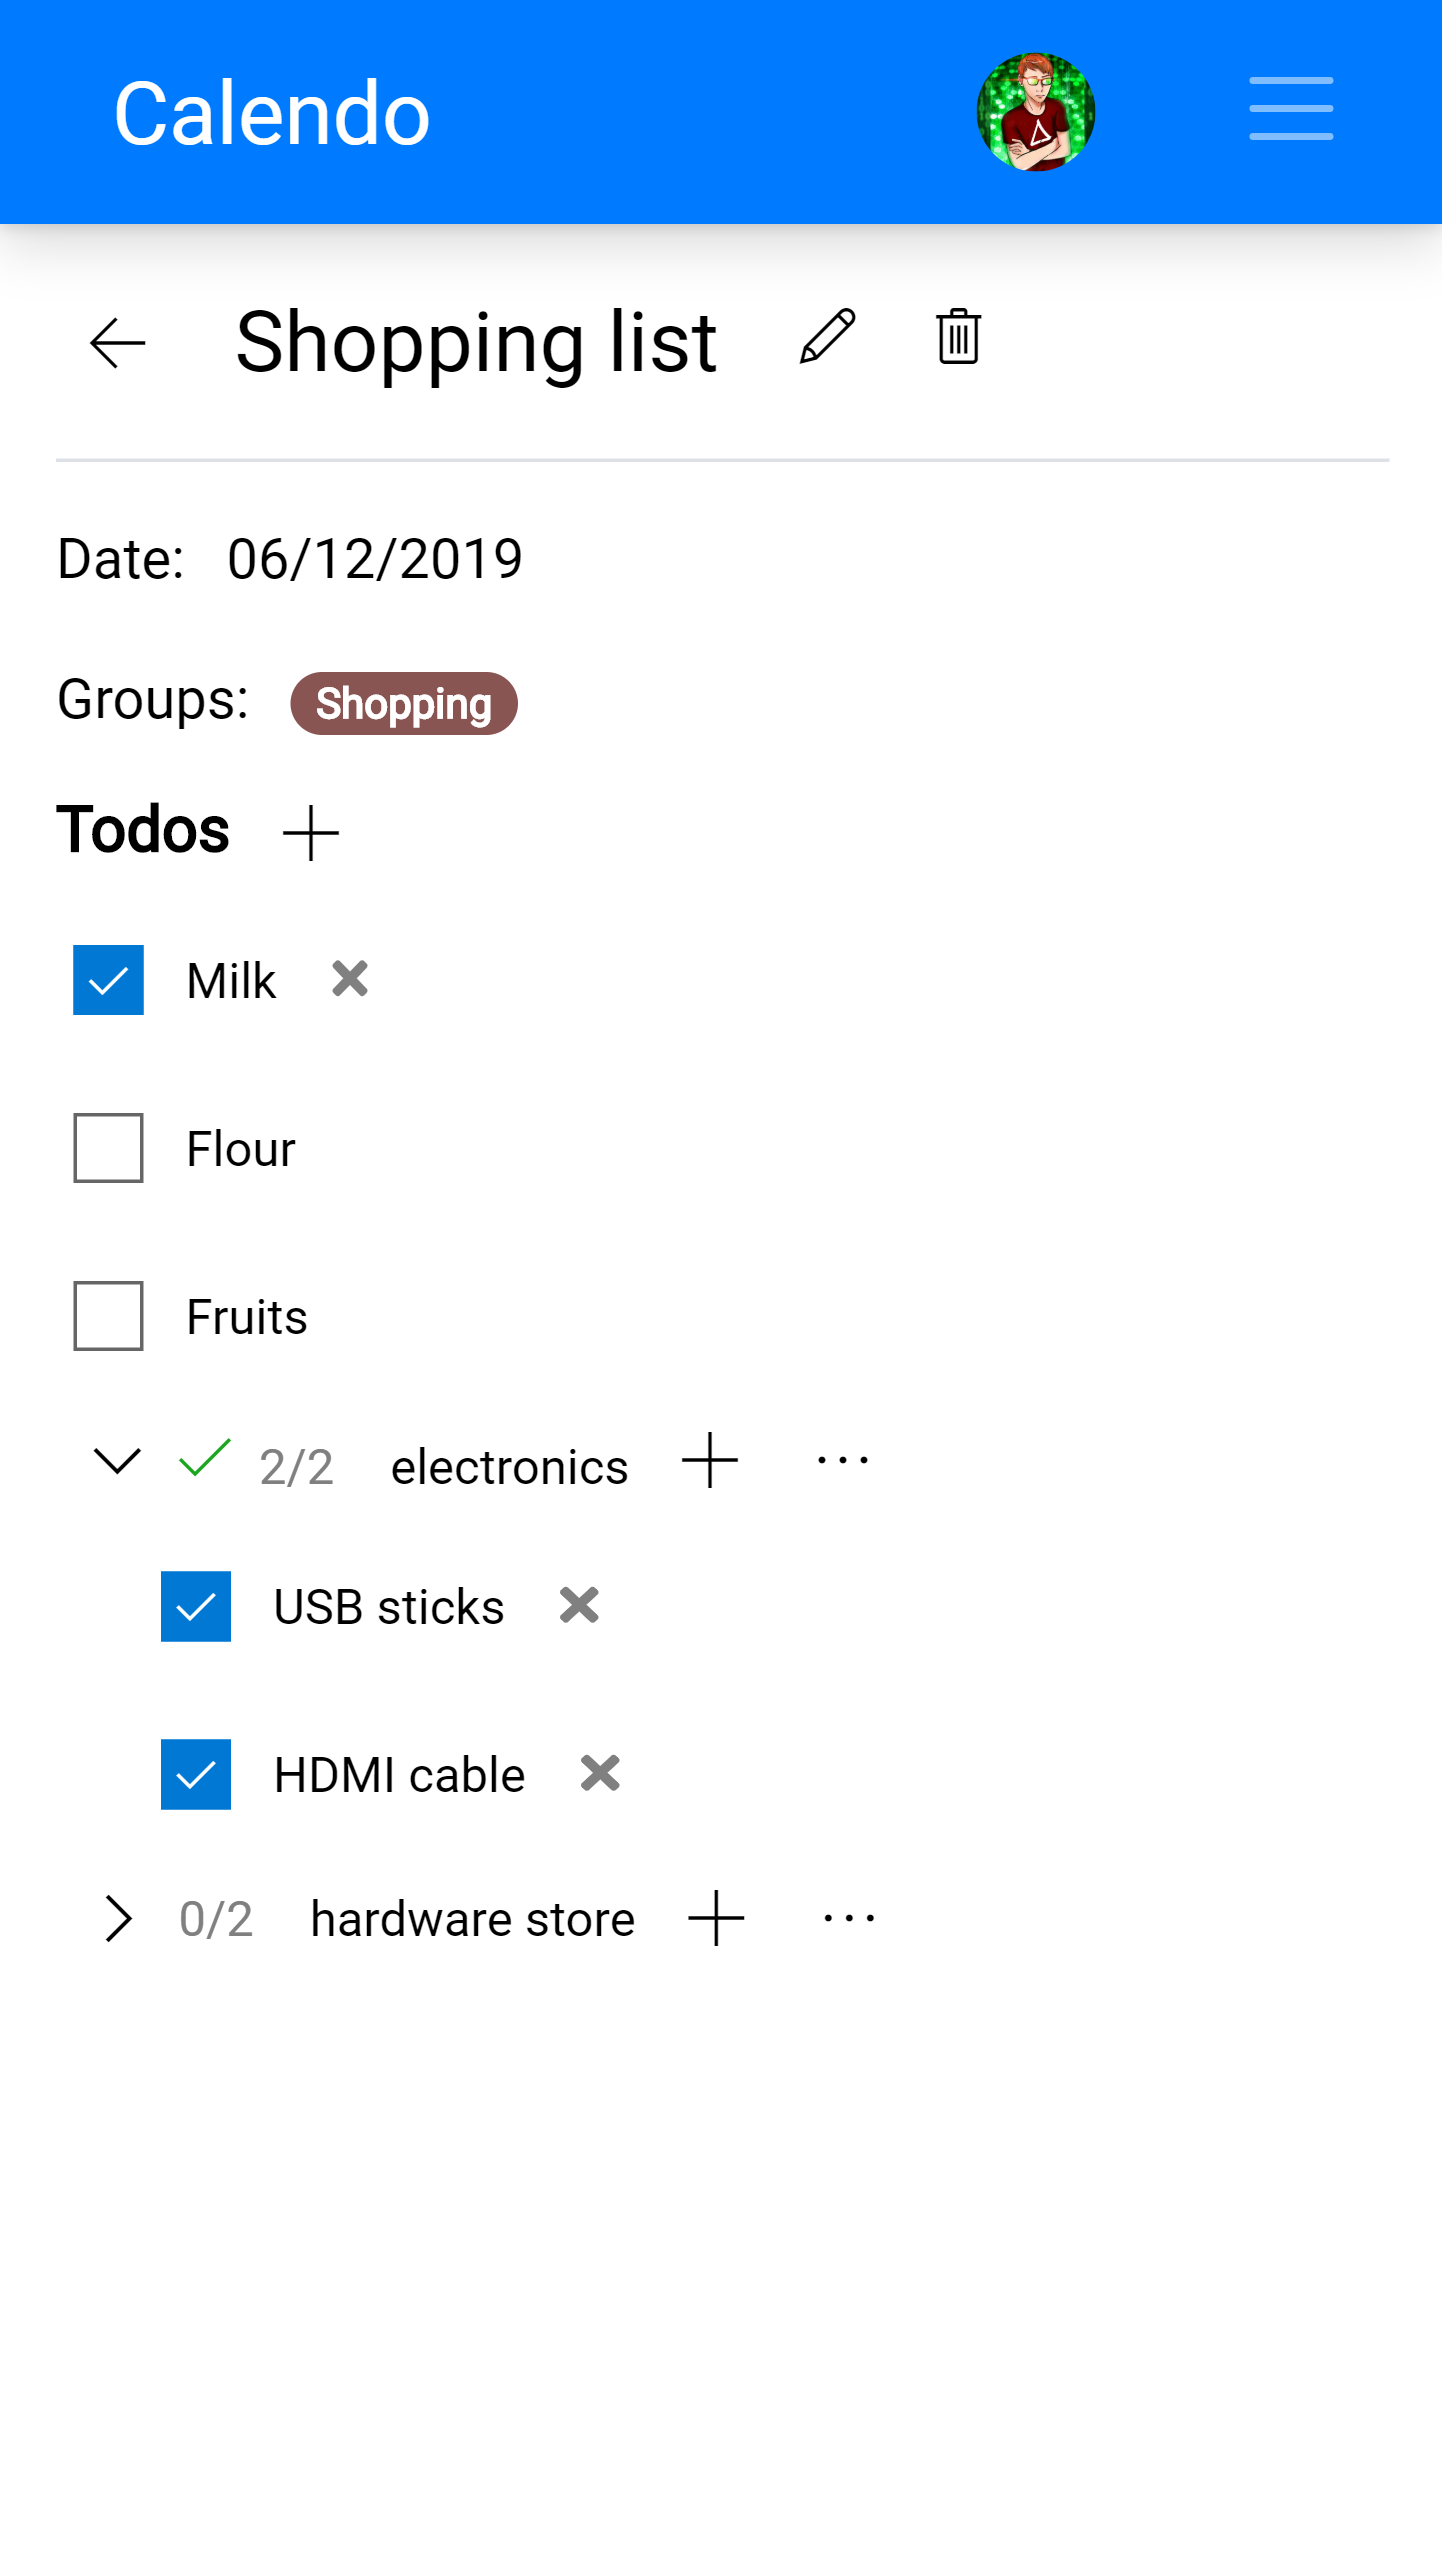Remove the Milk todo with its X icon

click(350, 979)
